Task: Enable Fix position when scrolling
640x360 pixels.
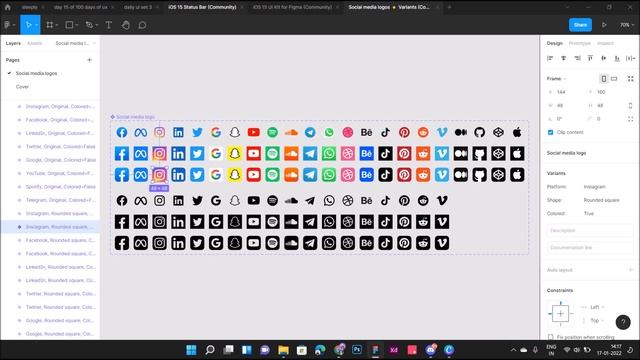Action: tap(550, 337)
